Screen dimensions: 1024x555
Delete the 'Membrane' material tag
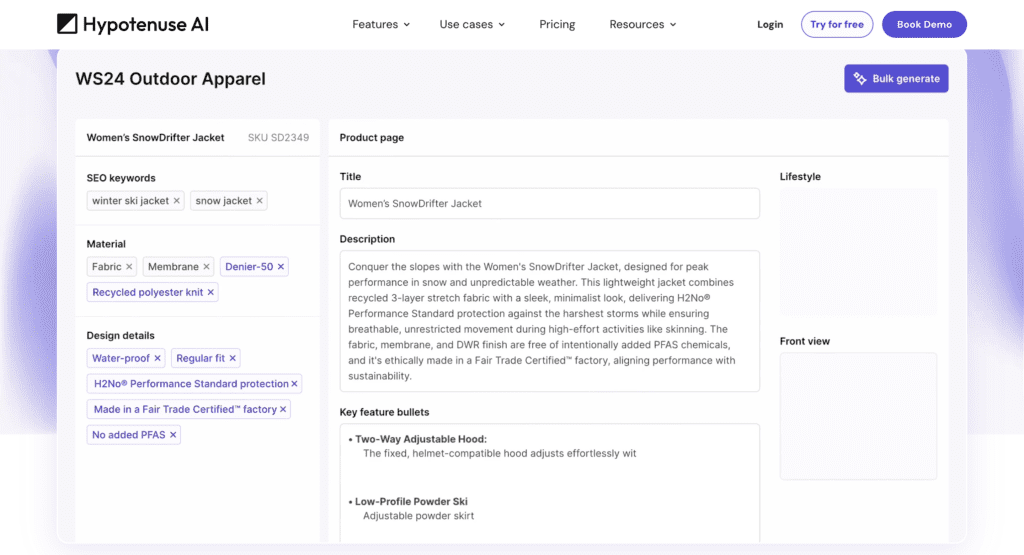pos(207,267)
